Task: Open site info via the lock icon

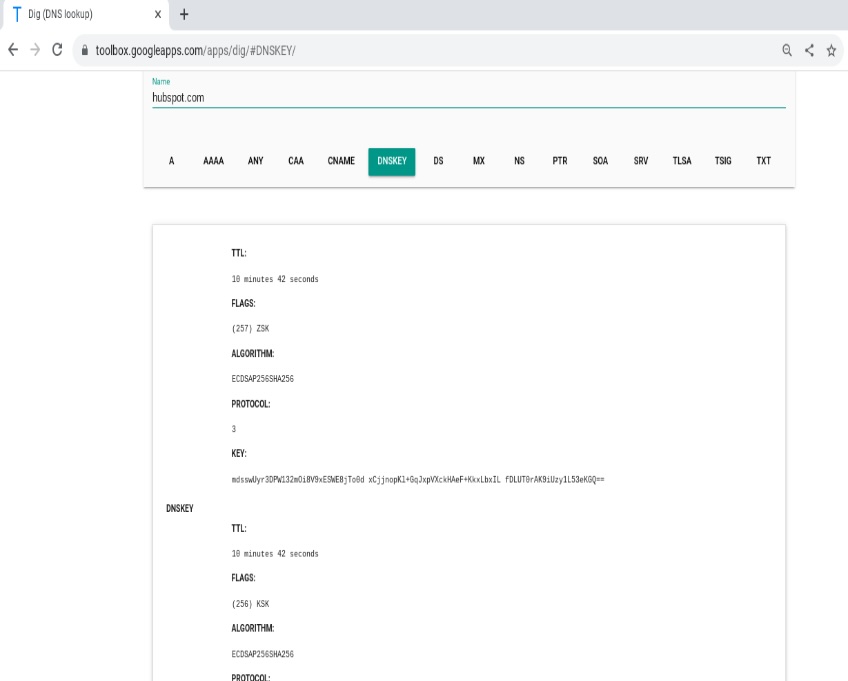Action: [85, 50]
